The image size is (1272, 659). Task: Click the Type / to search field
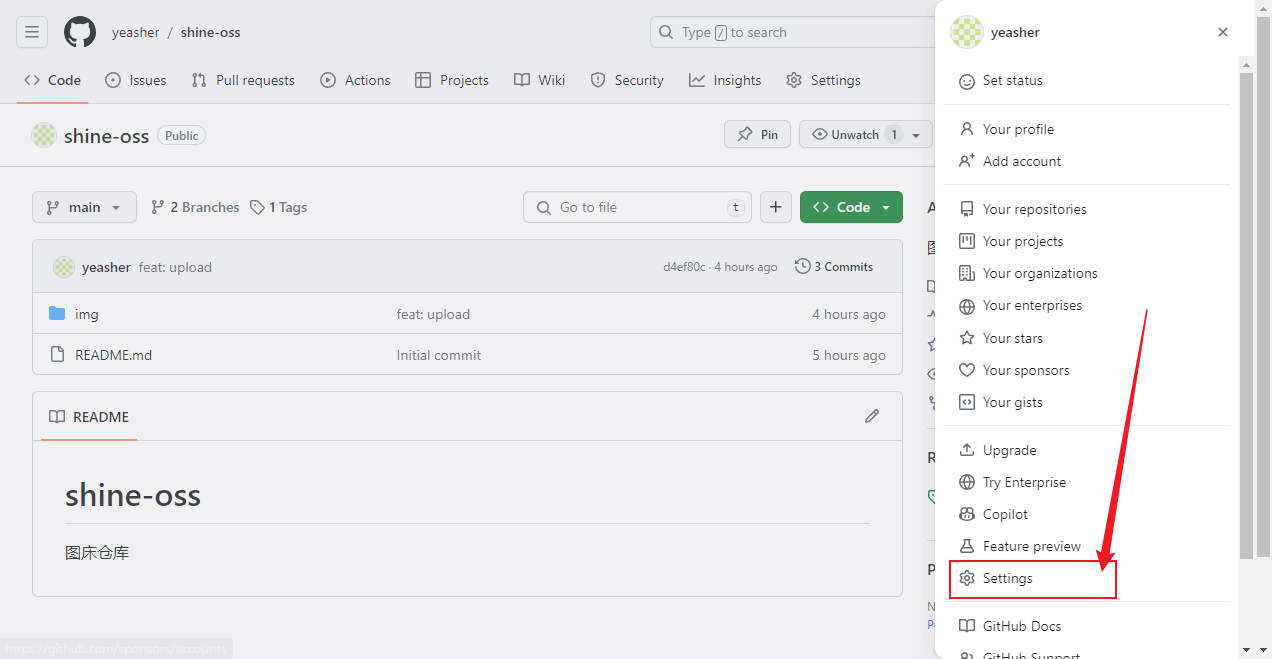[x=792, y=32]
